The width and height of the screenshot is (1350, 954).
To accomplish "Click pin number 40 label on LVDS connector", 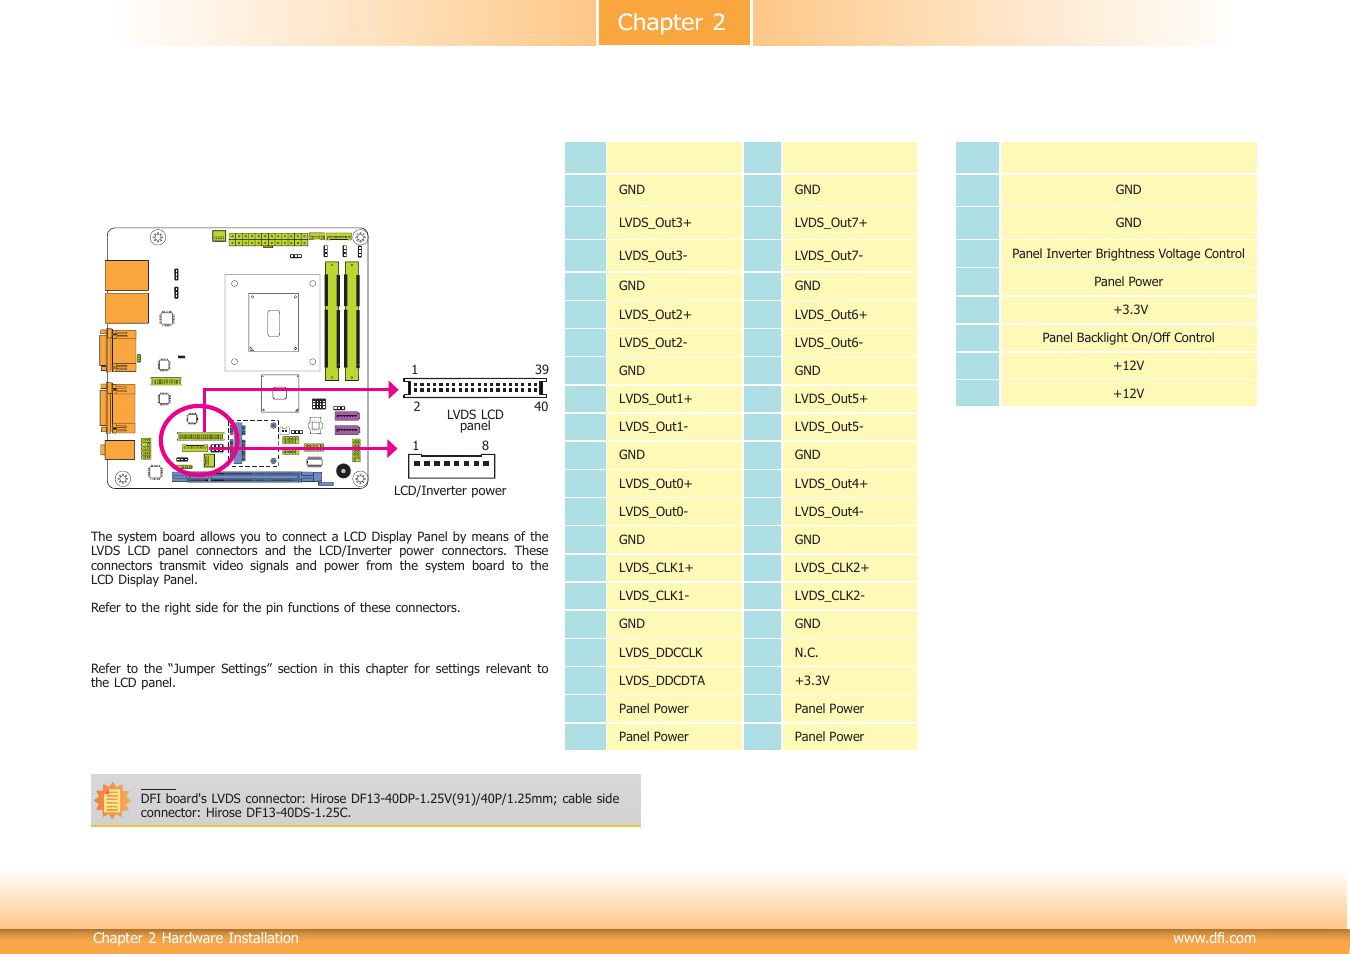I will 541,407.
